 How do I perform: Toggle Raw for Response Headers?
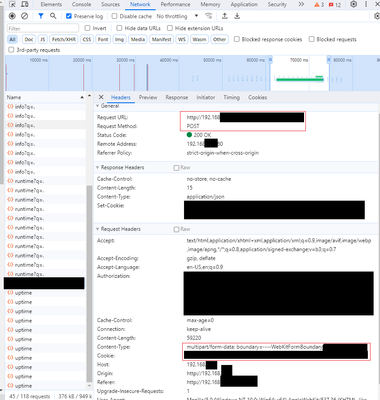pos(176,168)
